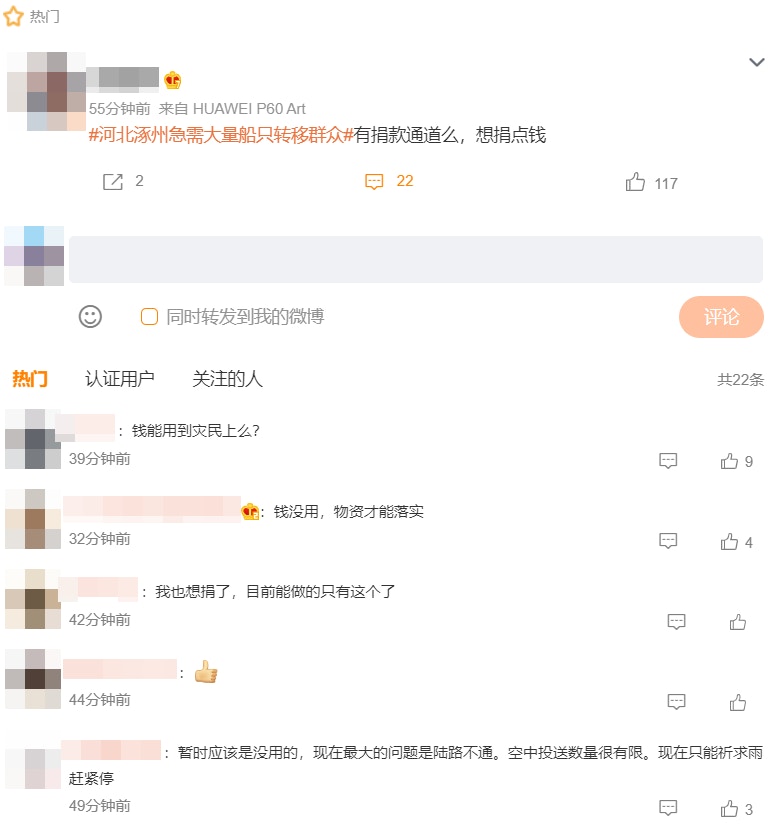The width and height of the screenshot is (781, 828).
Task: Click the star 热门 icon at top
Action: tap(13, 16)
